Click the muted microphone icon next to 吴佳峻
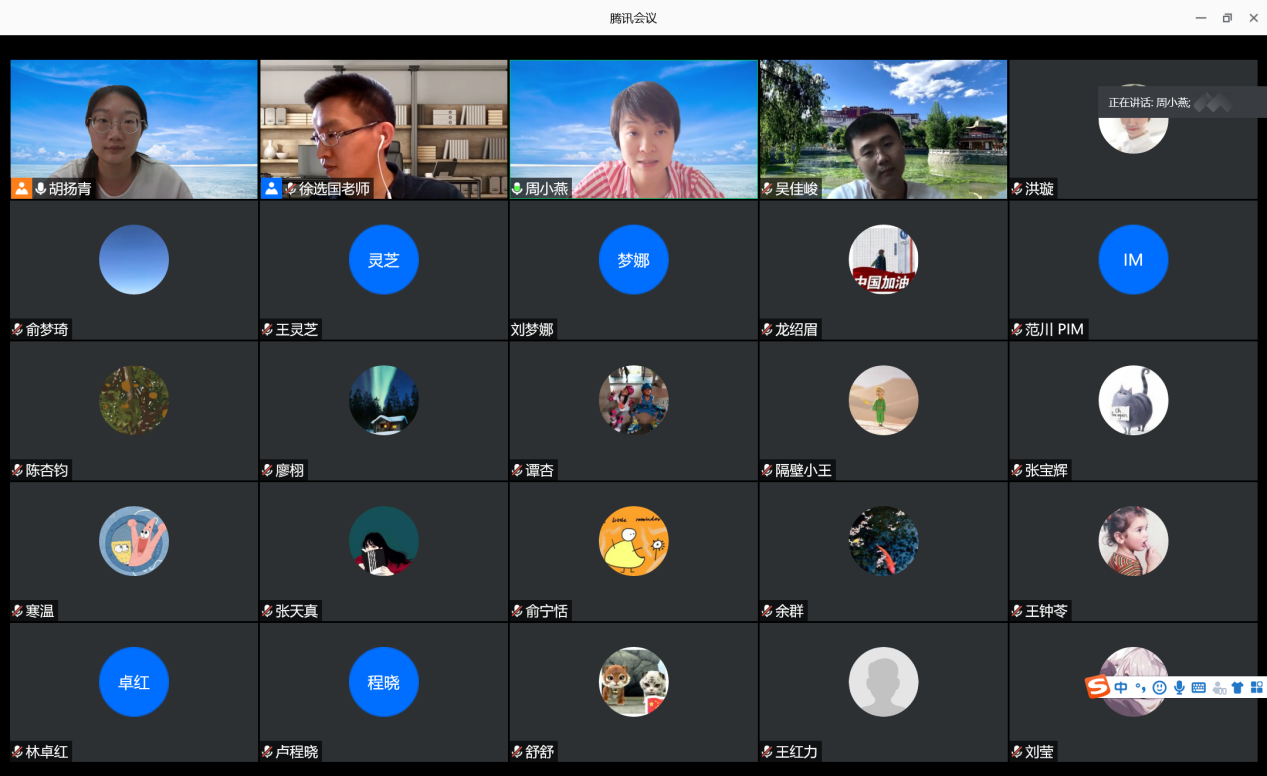Image resolution: width=1267 pixels, height=776 pixels. coord(767,189)
